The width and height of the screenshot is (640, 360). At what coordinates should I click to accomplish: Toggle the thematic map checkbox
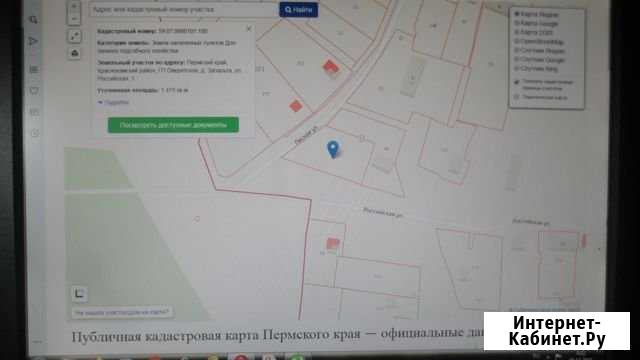click(517, 97)
